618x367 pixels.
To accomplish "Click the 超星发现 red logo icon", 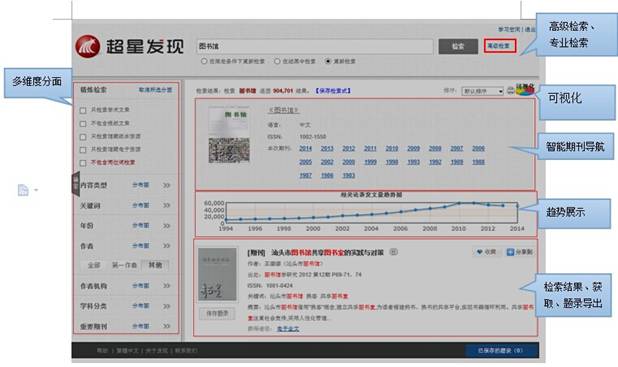I will pyautogui.click(x=87, y=47).
